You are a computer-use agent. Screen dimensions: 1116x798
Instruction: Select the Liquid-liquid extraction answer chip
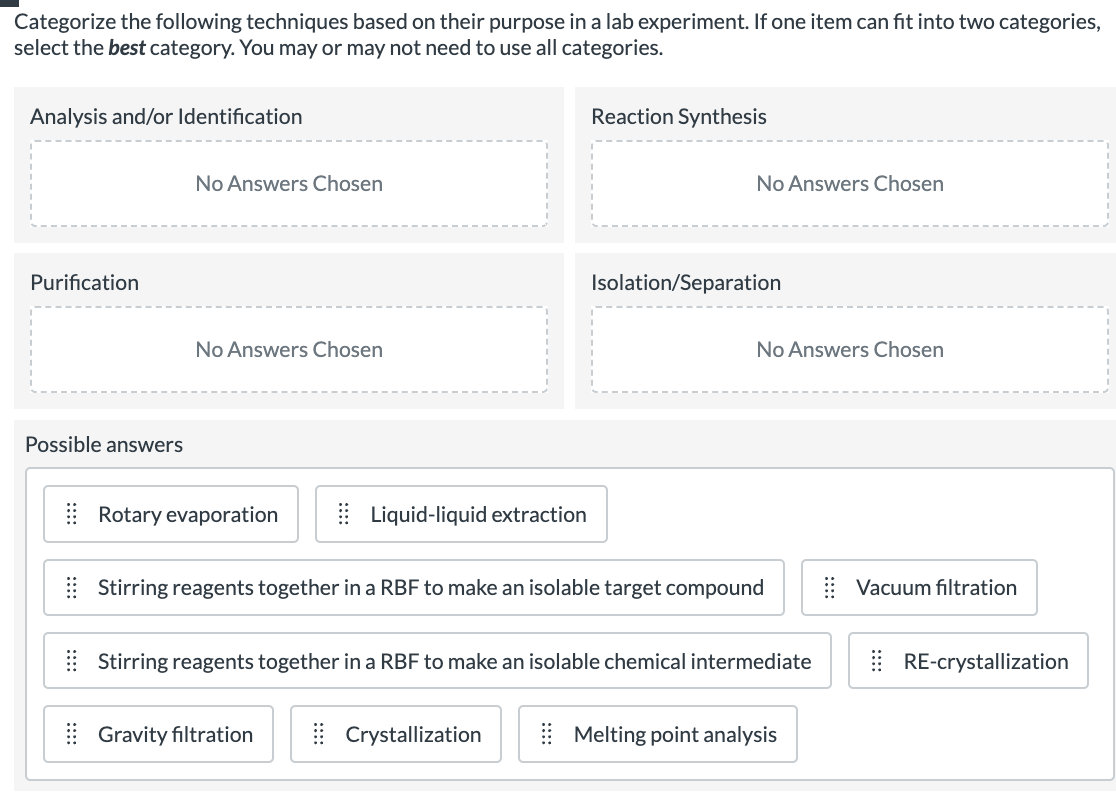point(478,515)
